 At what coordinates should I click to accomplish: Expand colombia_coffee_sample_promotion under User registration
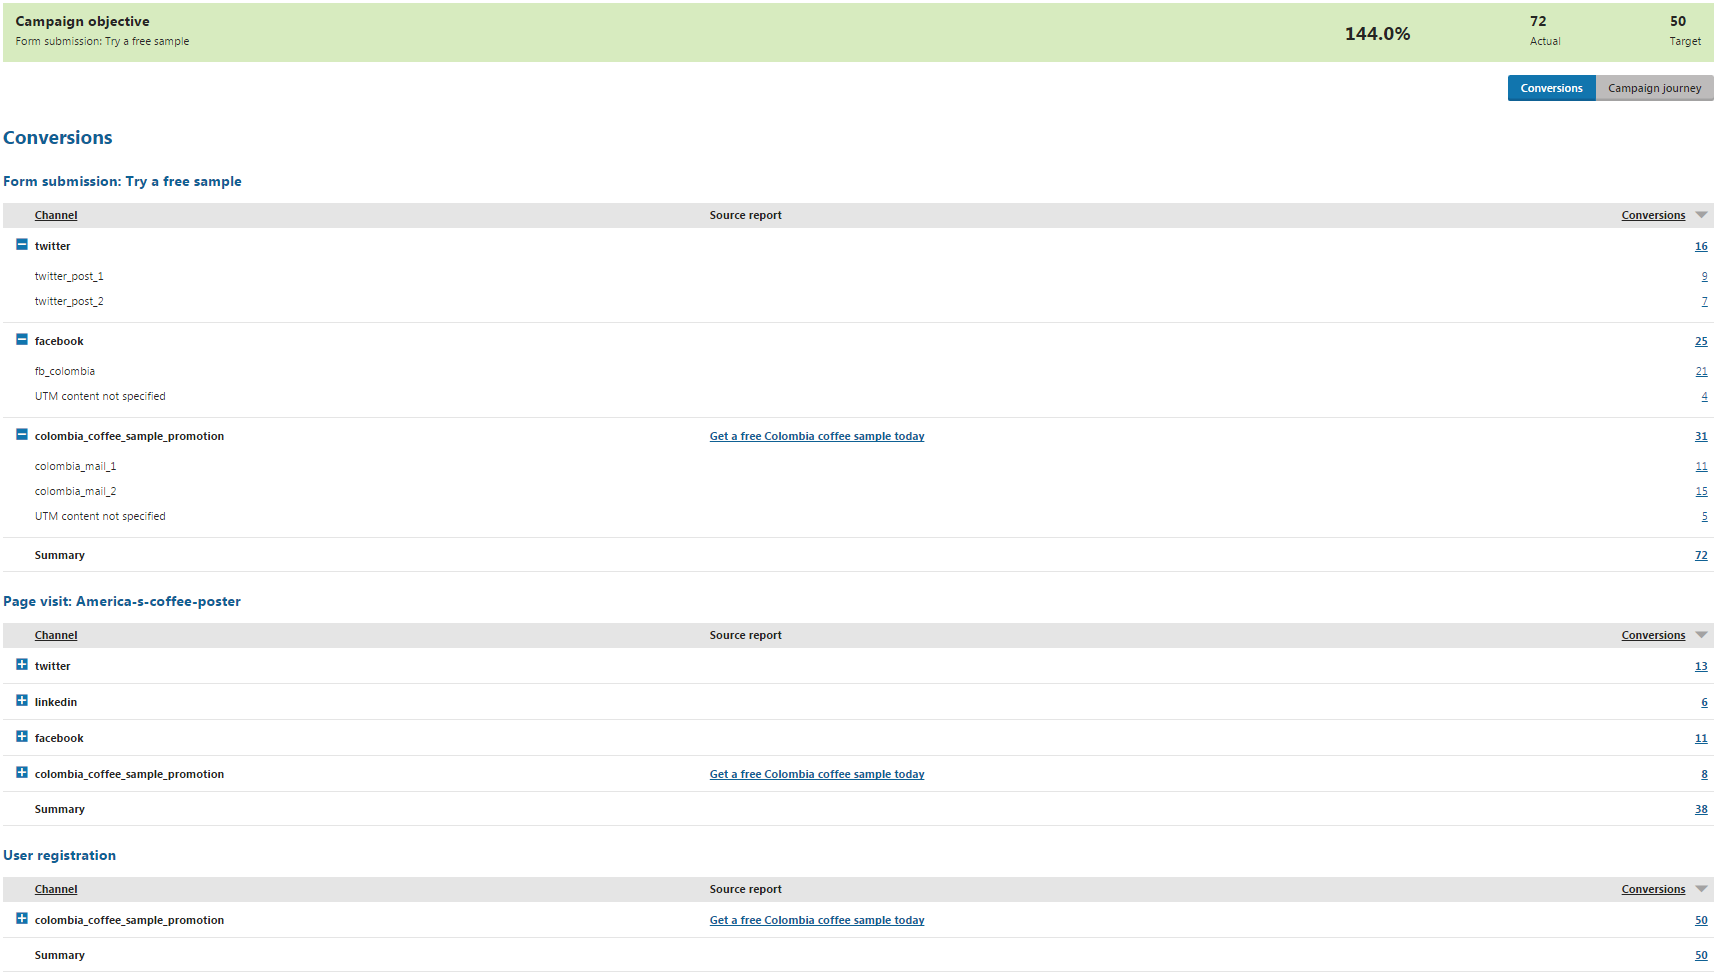coord(22,919)
